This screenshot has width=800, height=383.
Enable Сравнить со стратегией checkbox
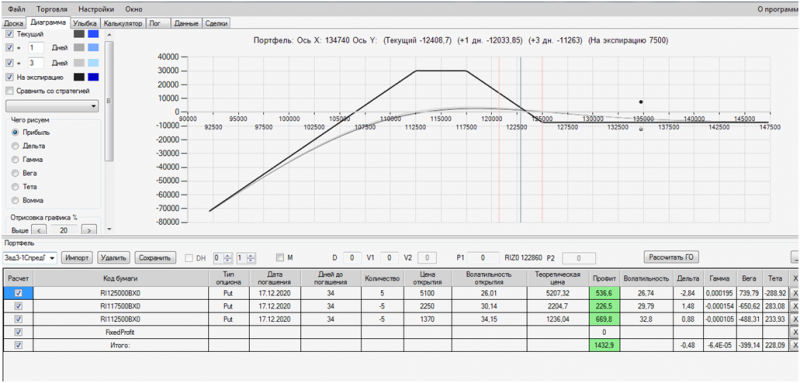(9, 91)
